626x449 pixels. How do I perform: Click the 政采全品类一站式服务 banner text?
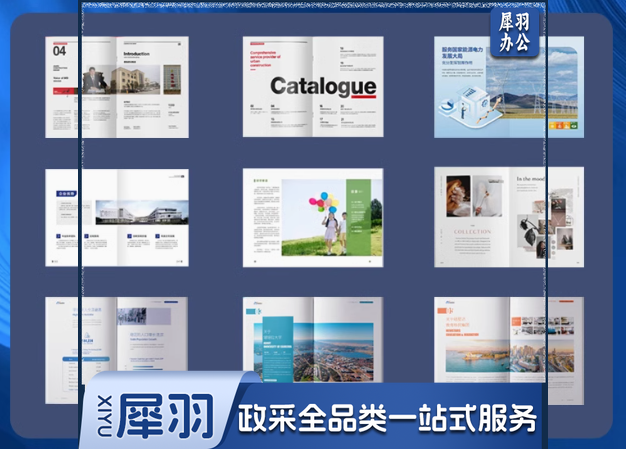tap(387, 417)
